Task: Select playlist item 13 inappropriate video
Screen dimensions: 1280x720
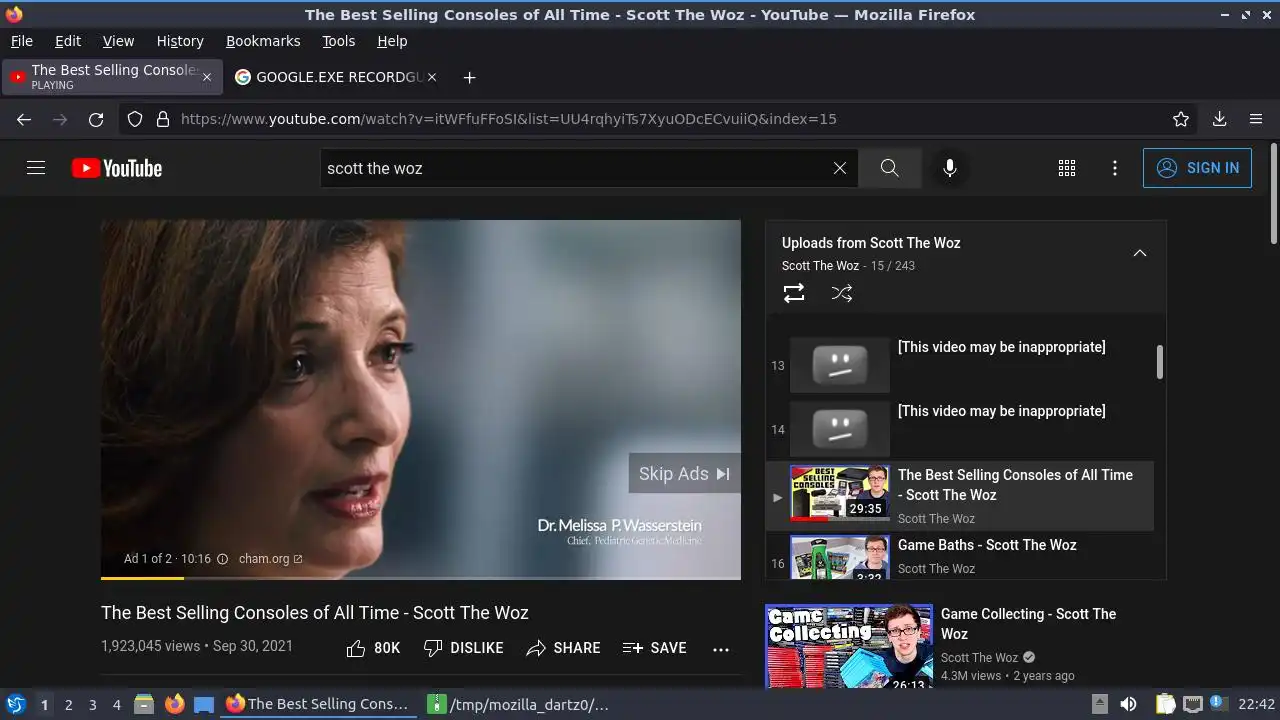Action: [960, 365]
